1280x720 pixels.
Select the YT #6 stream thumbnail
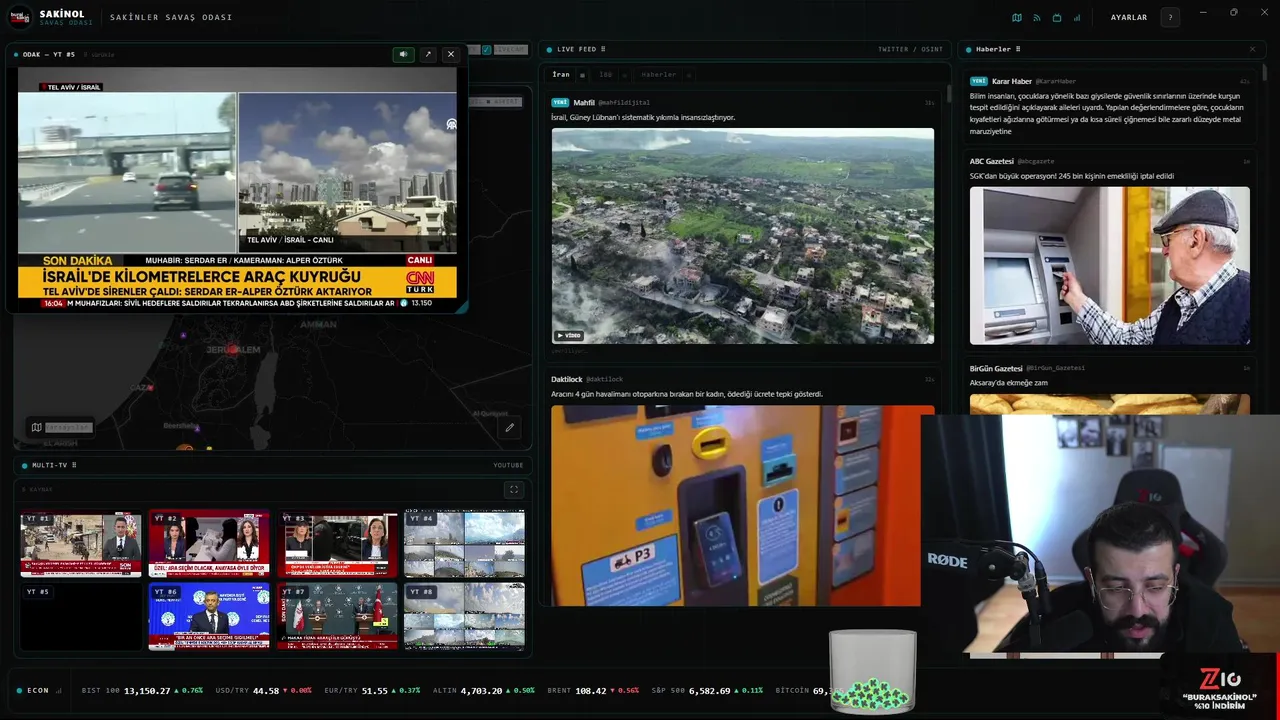click(209, 616)
